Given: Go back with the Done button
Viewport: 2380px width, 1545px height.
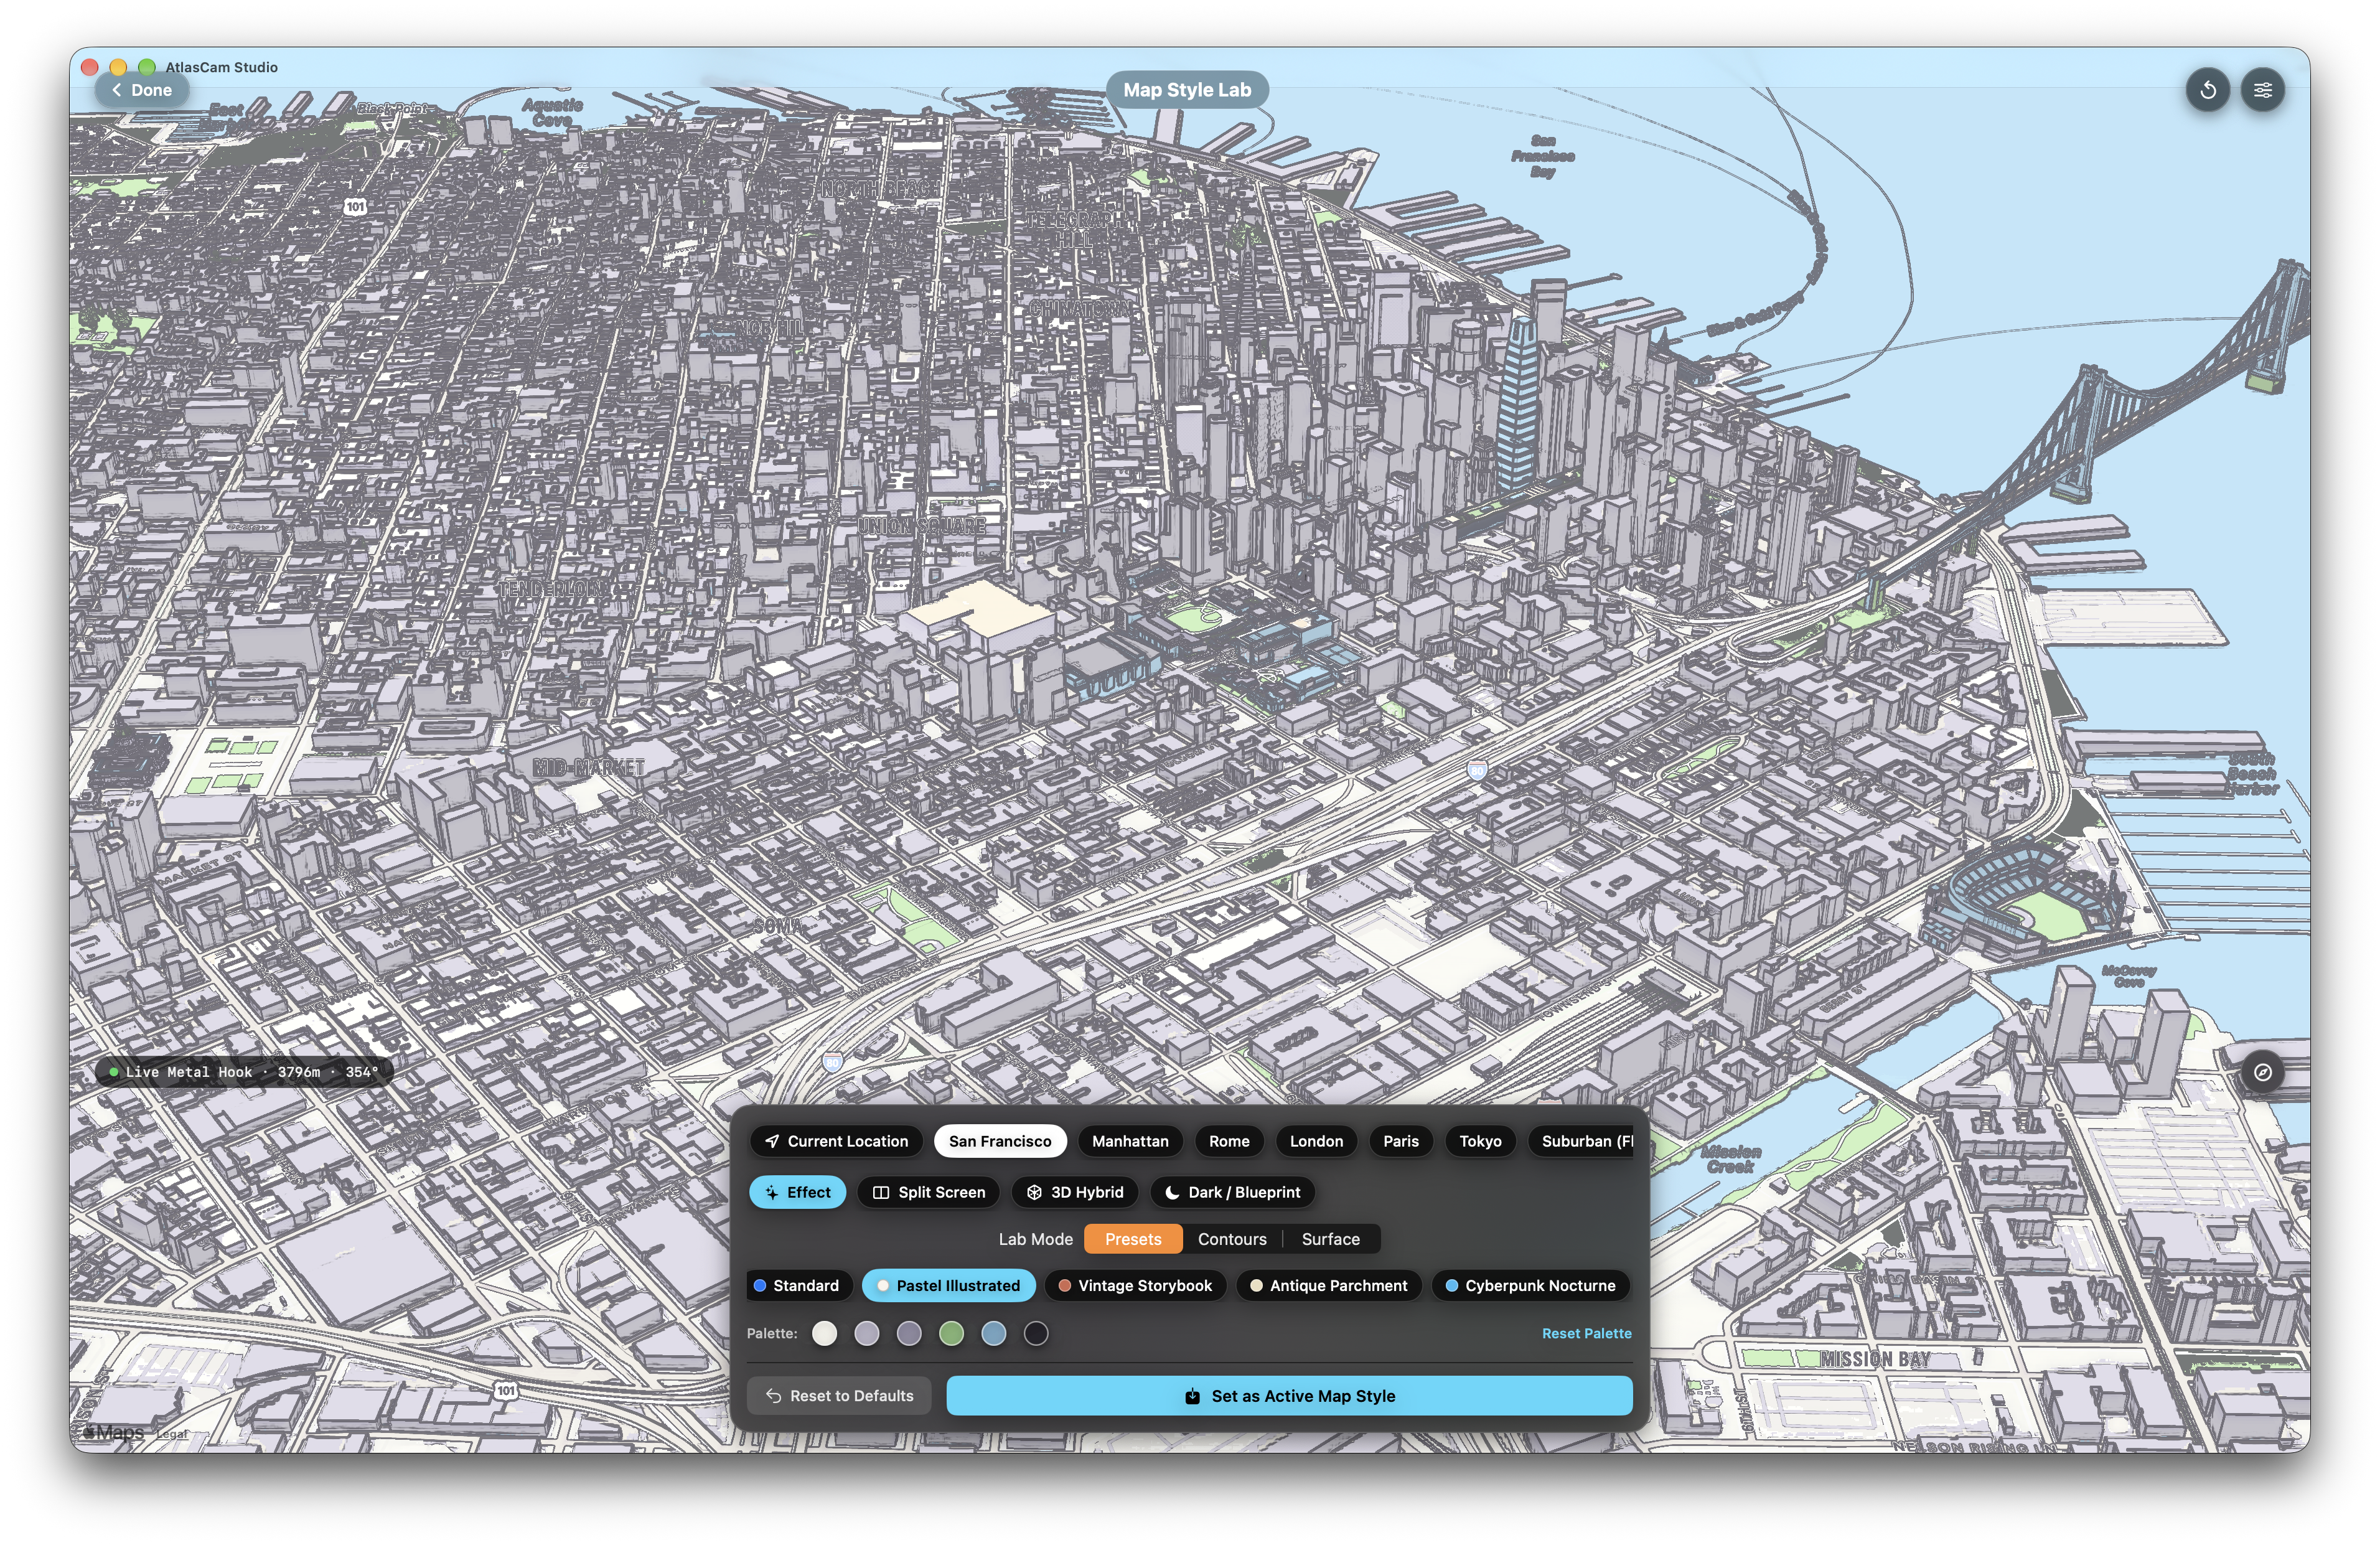Looking at the screenshot, I should 142,90.
